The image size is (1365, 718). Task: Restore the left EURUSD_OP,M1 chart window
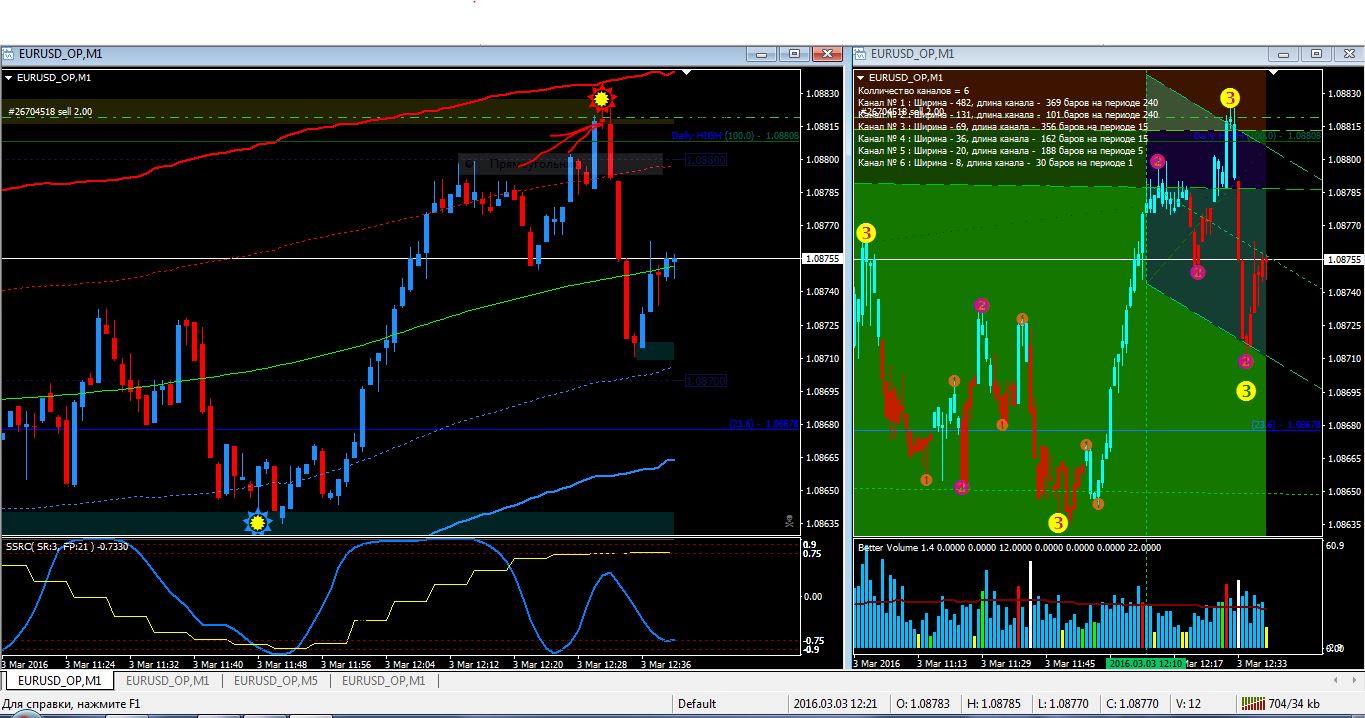[x=796, y=54]
